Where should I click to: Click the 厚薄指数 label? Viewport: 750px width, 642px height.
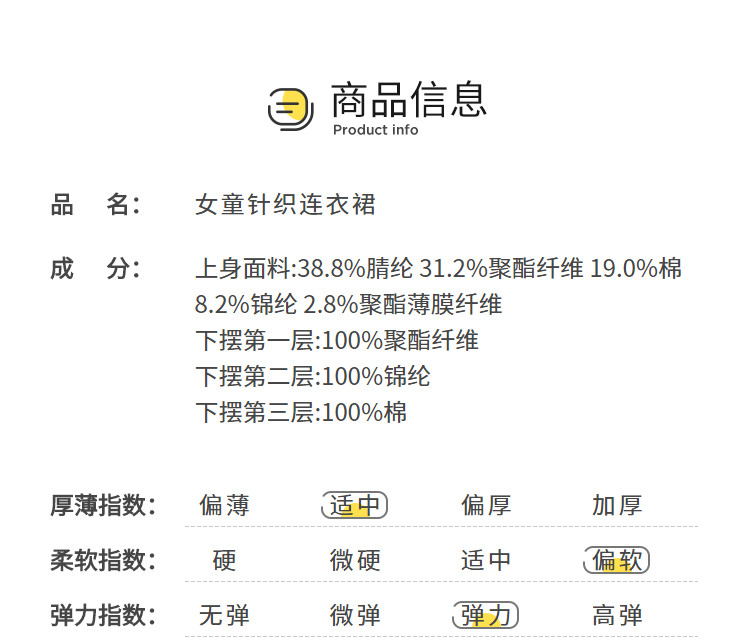[x=103, y=506]
